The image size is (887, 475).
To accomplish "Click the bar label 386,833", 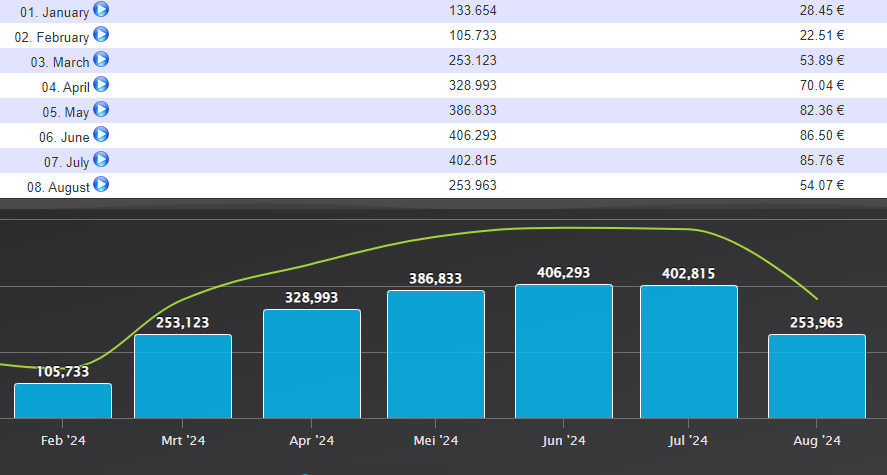I will click(x=436, y=278).
